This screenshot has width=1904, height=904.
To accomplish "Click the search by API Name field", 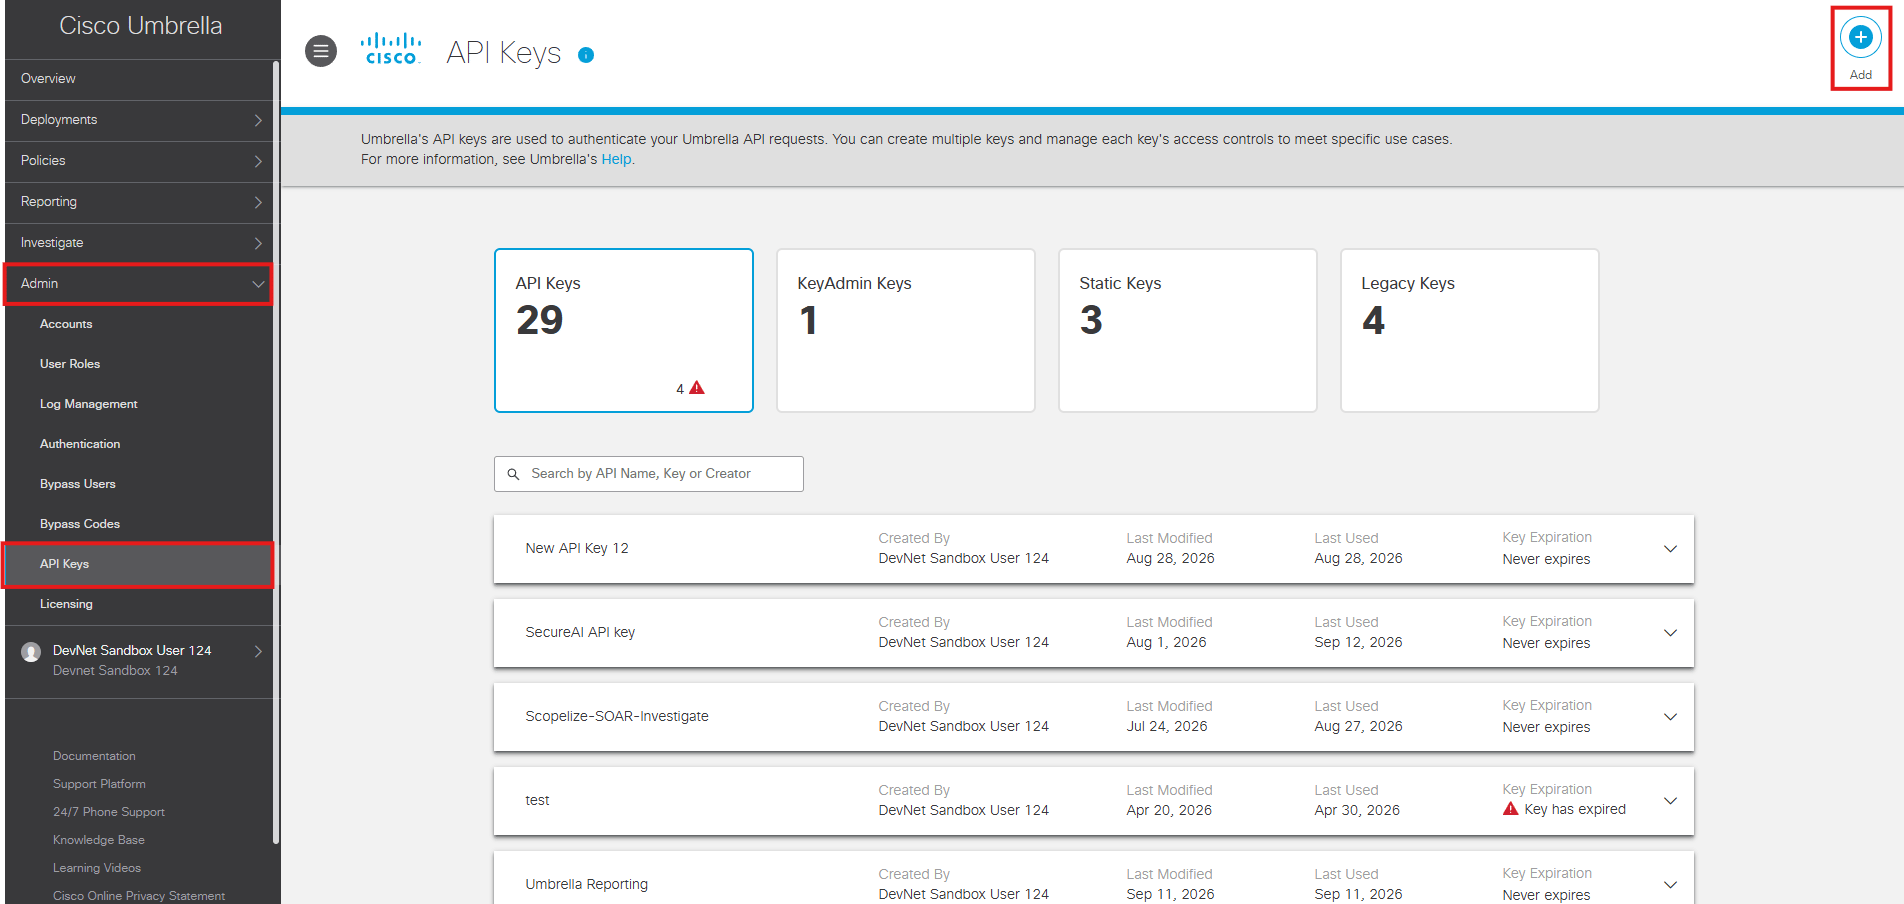I will 649,474.
